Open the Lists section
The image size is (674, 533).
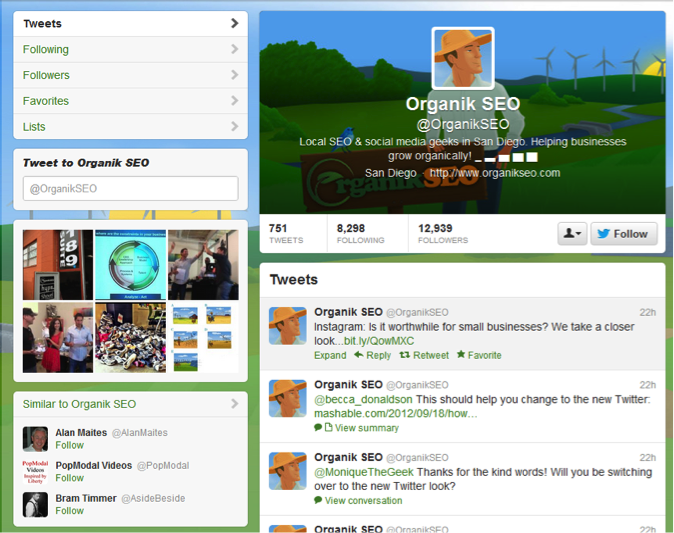pos(131,126)
